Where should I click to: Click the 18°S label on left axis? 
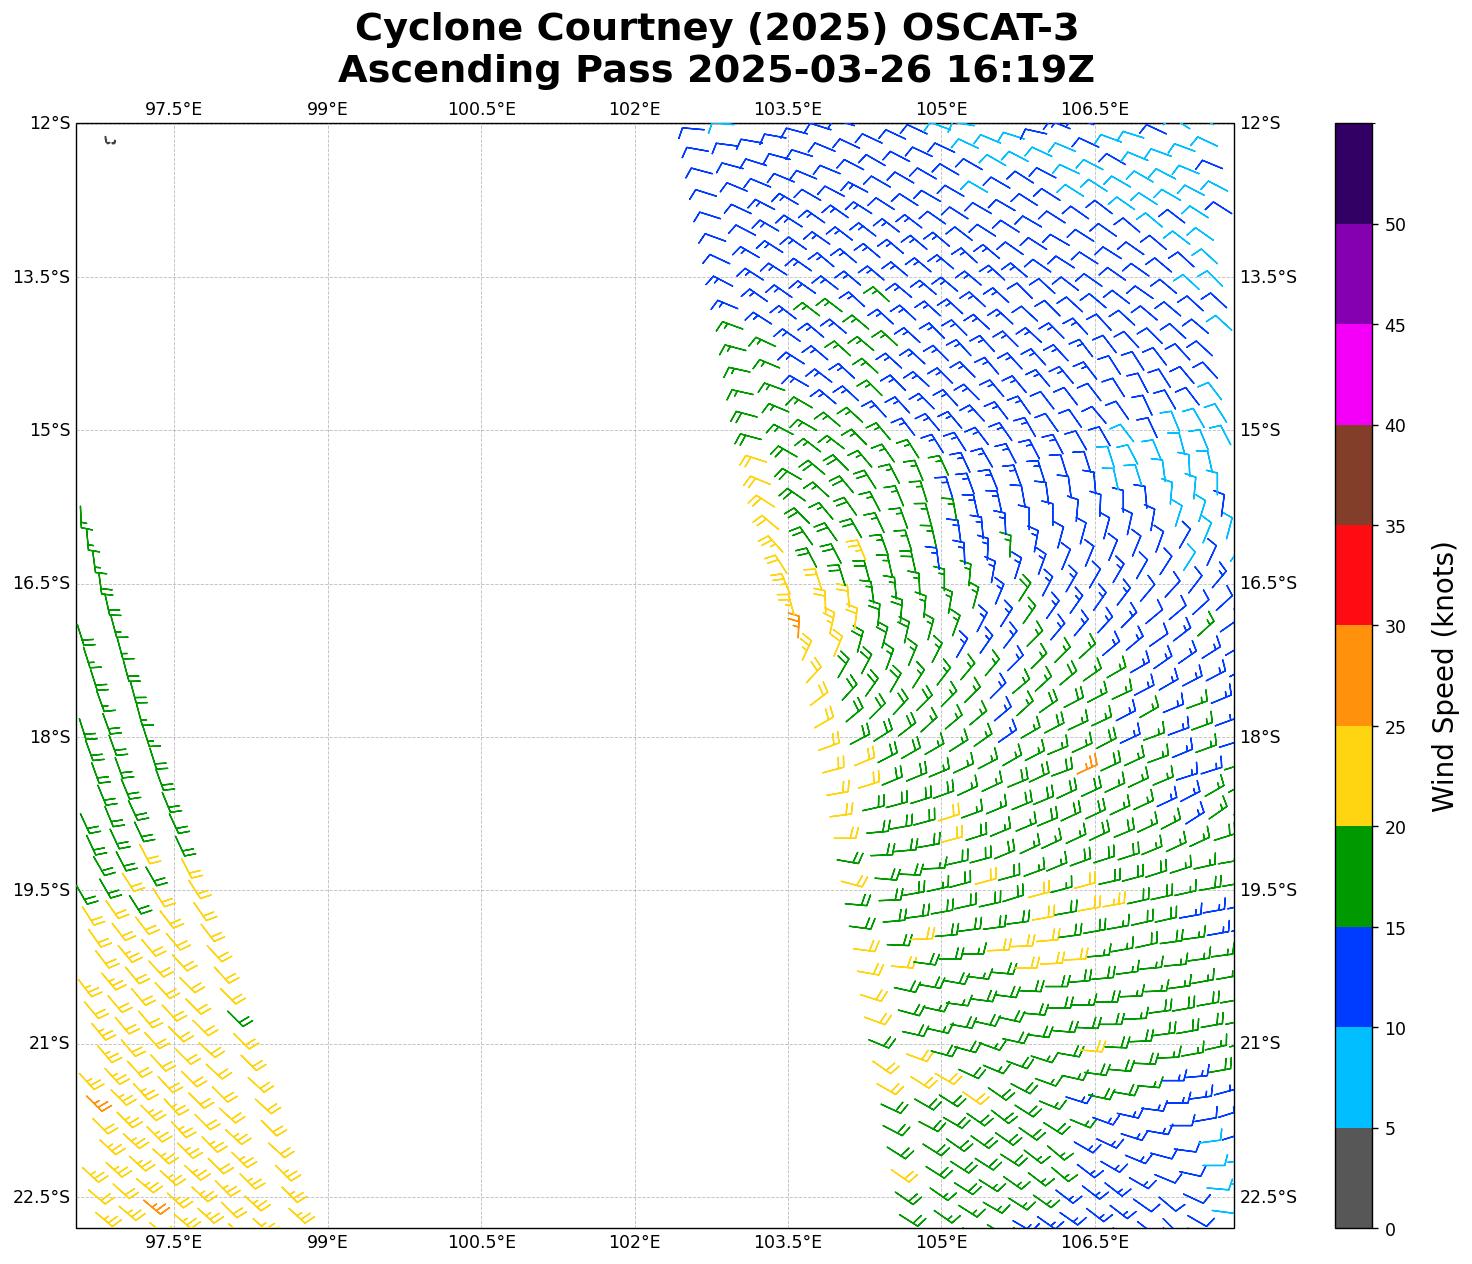(x=50, y=737)
